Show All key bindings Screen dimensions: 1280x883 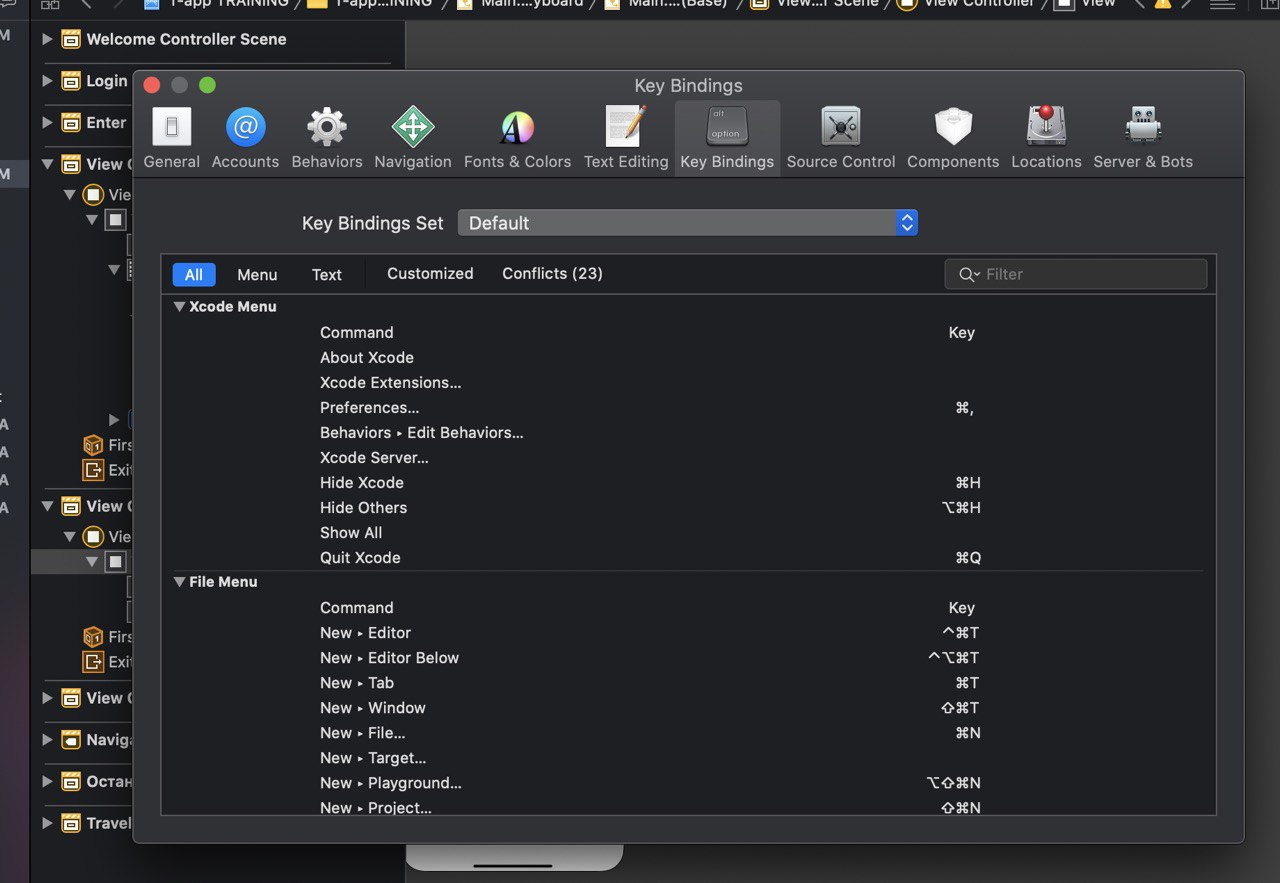coord(194,274)
